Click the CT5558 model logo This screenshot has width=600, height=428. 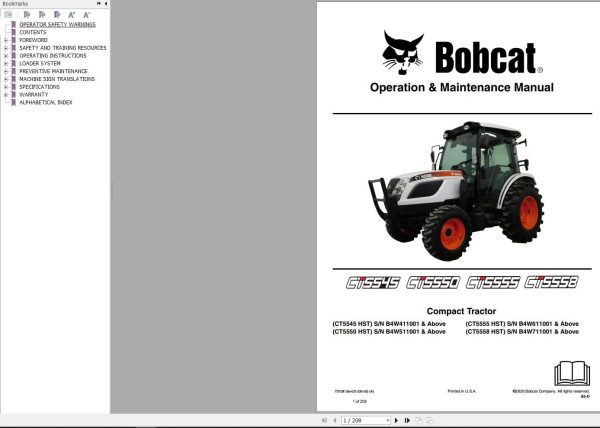(x=551, y=282)
